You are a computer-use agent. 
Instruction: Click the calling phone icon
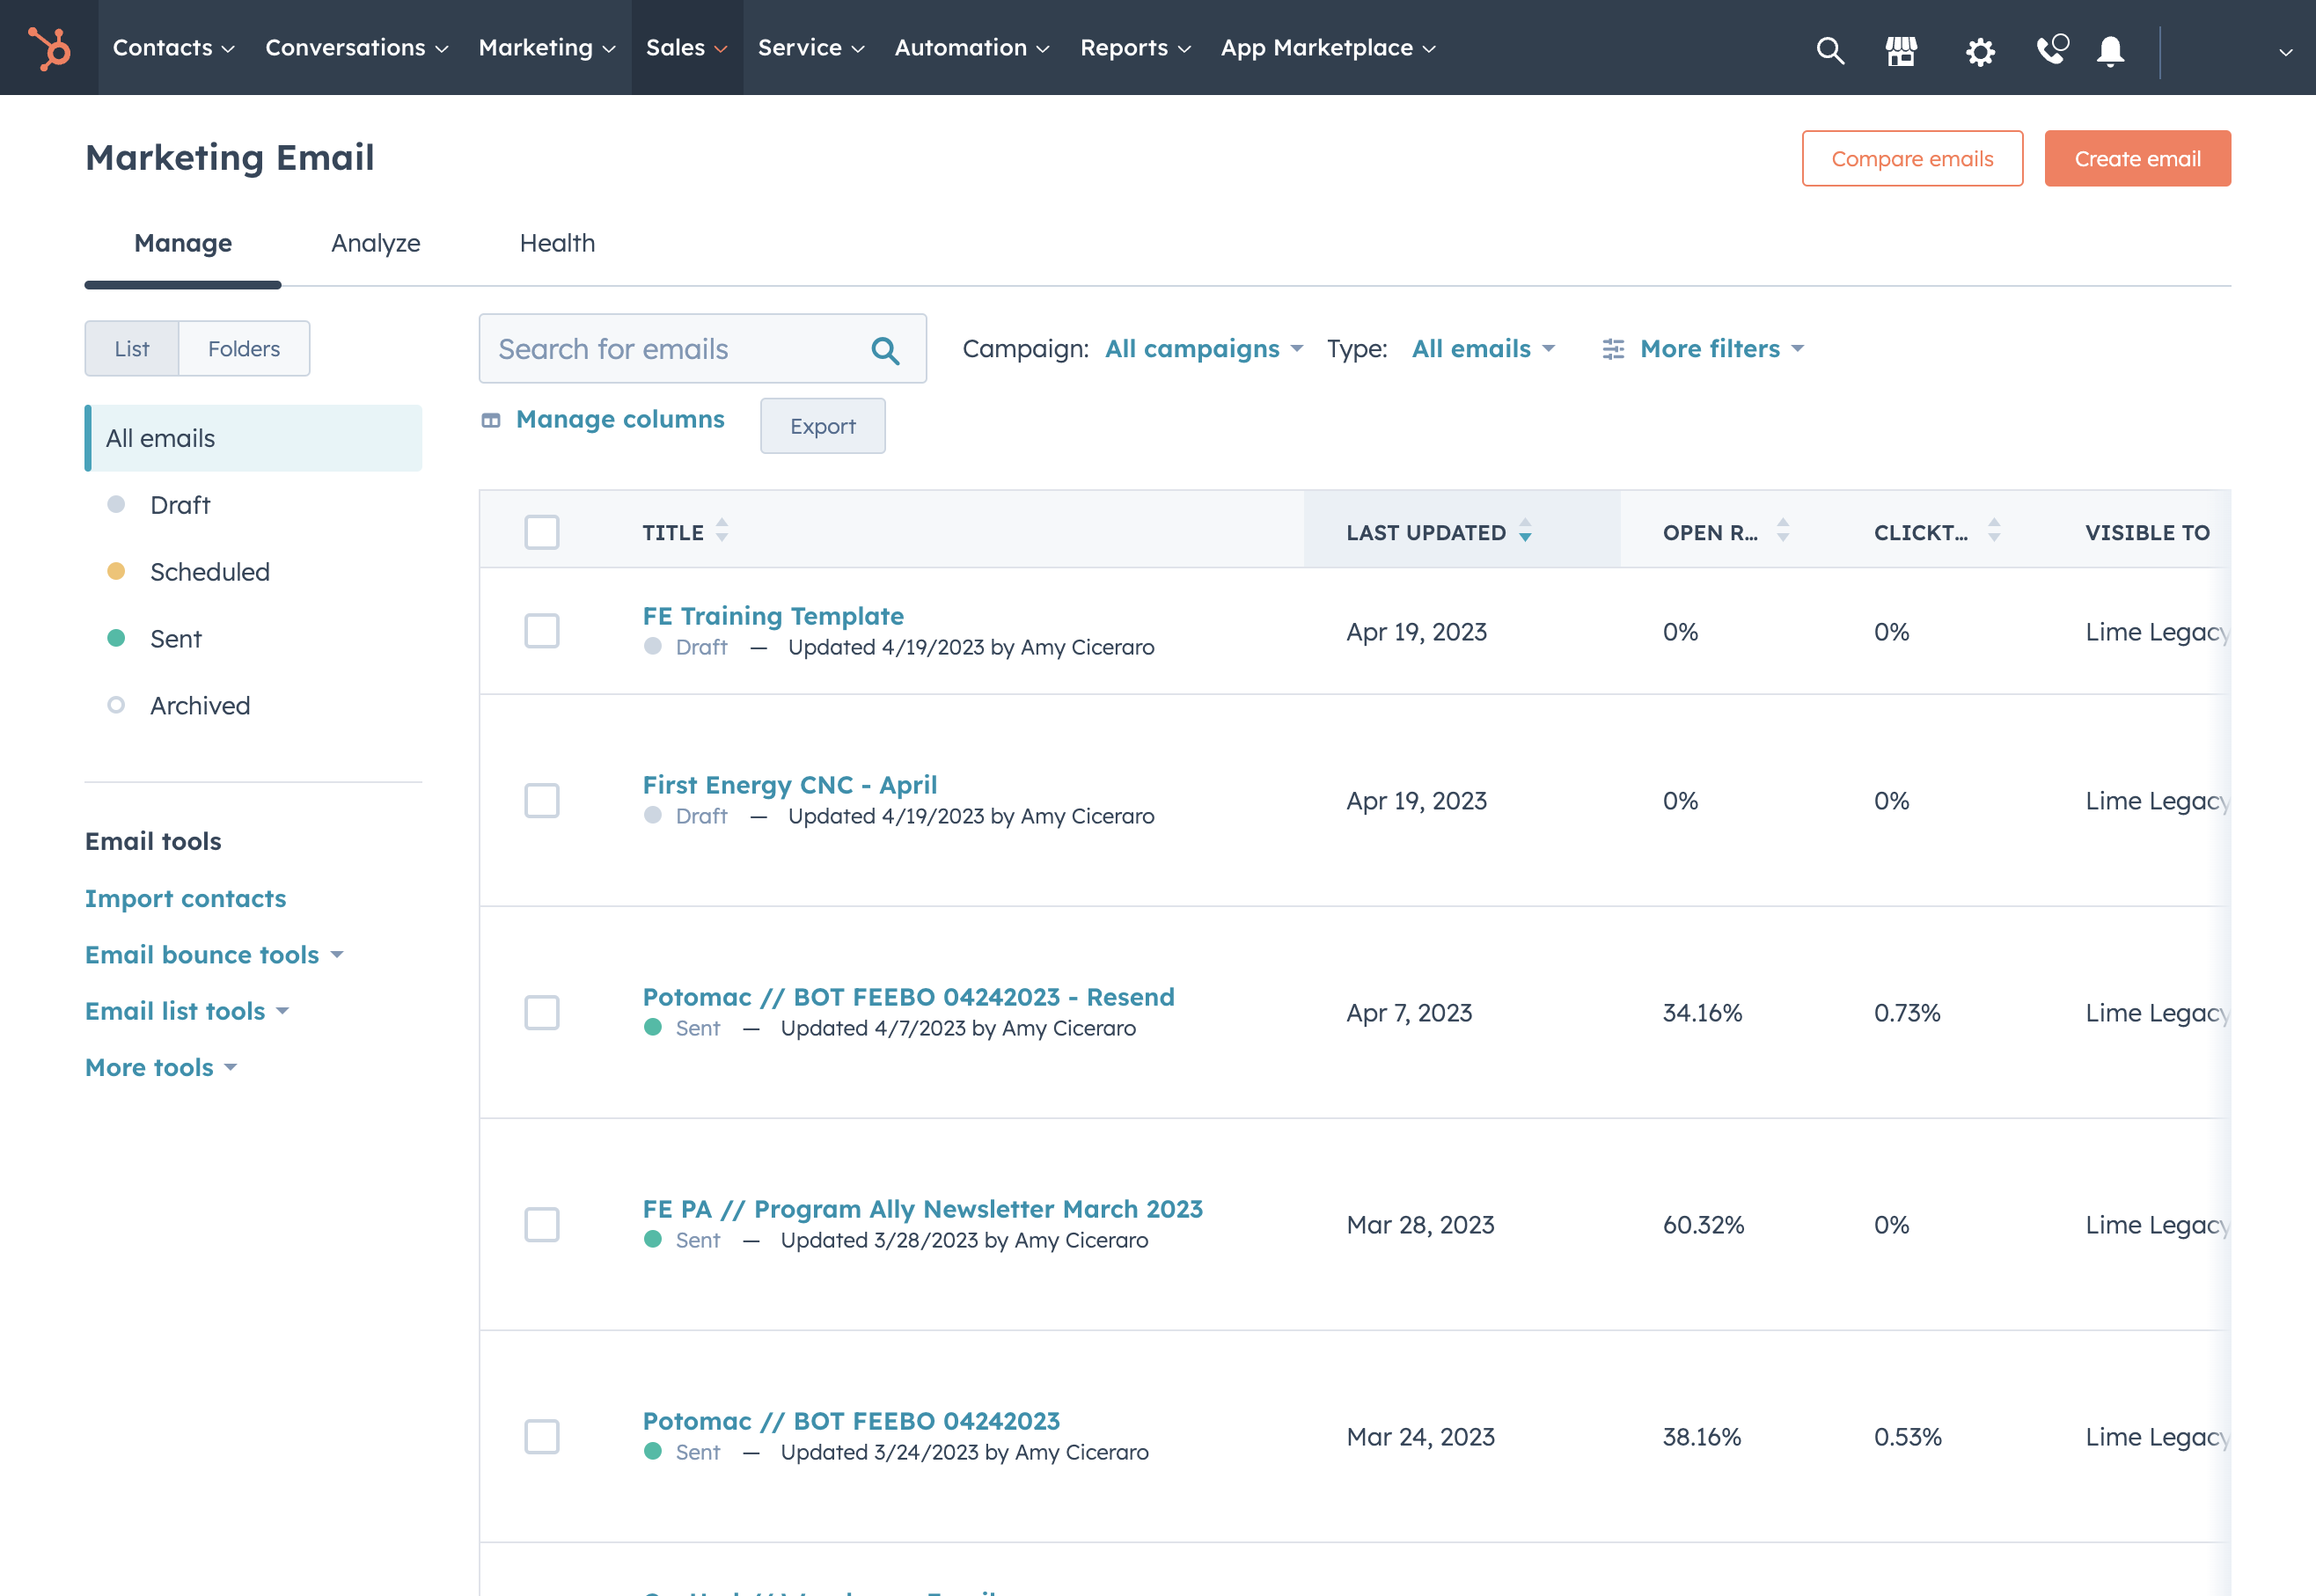click(2052, 49)
